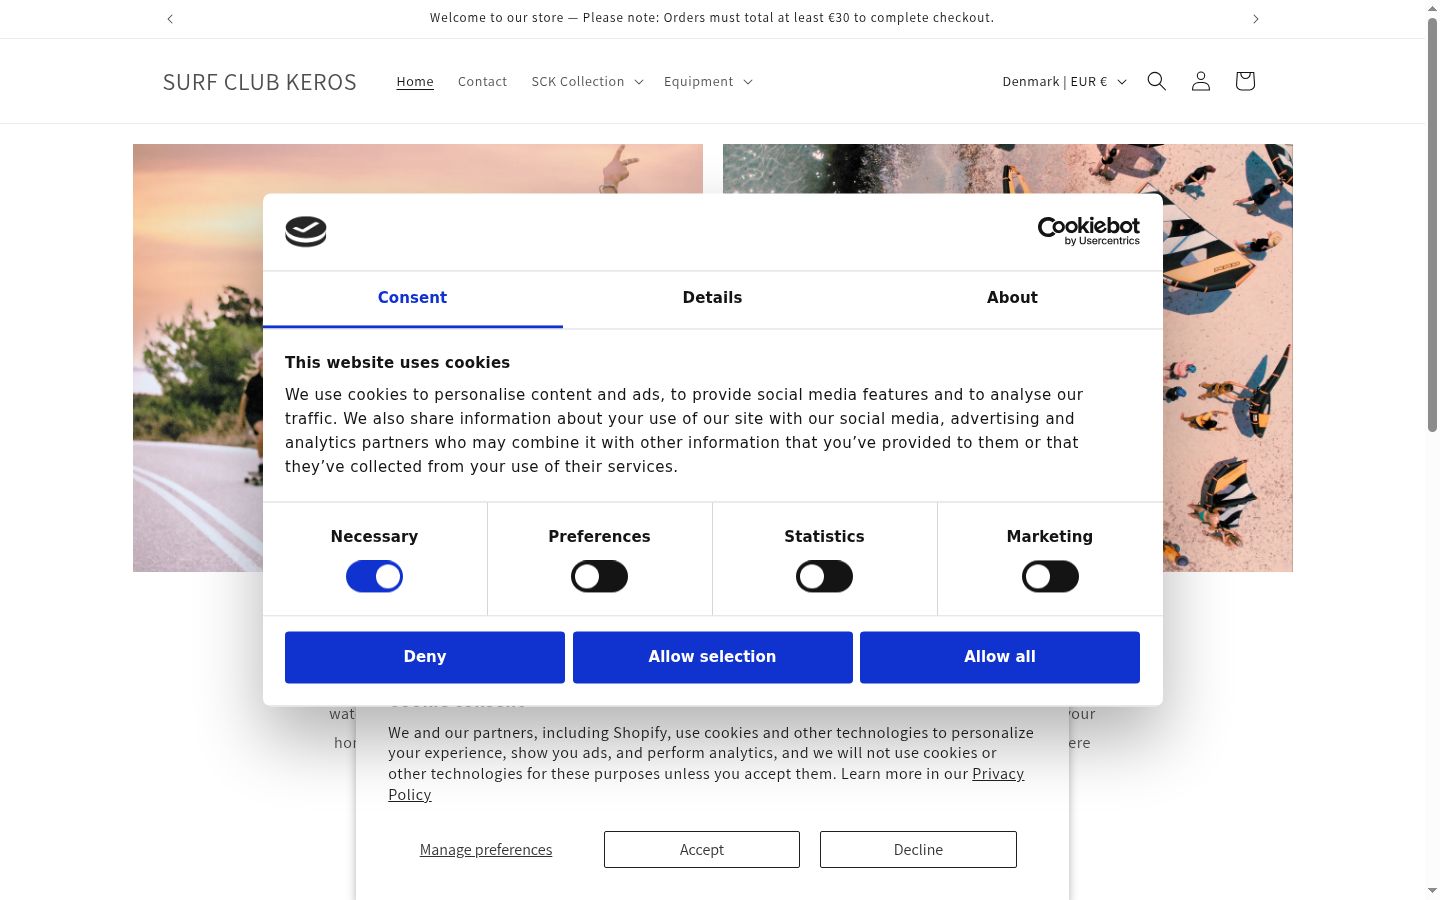Enable the Preferences cookies switch
The height and width of the screenshot is (900, 1440).
[599, 576]
